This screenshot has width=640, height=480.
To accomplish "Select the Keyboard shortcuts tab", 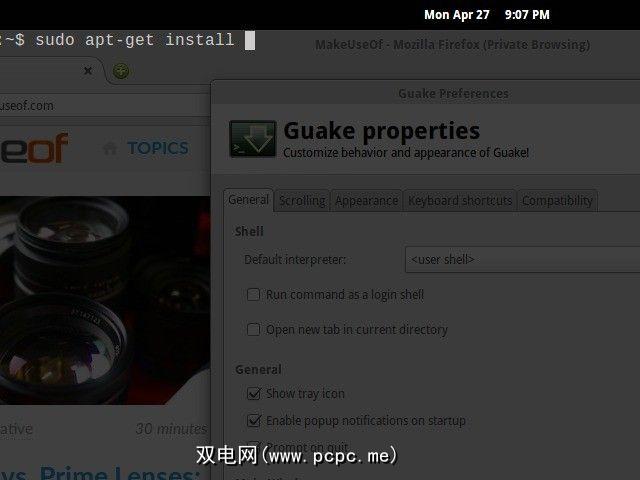I will coord(460,201).
